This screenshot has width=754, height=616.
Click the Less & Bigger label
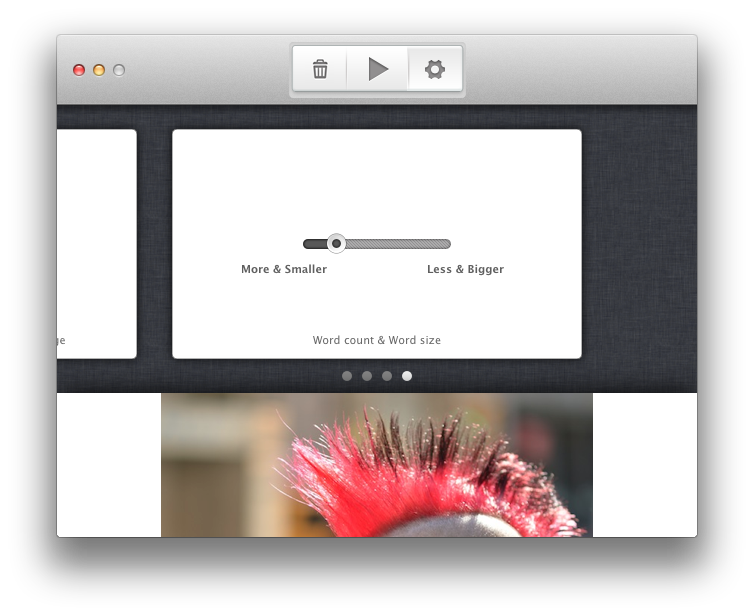pos(465,269)
